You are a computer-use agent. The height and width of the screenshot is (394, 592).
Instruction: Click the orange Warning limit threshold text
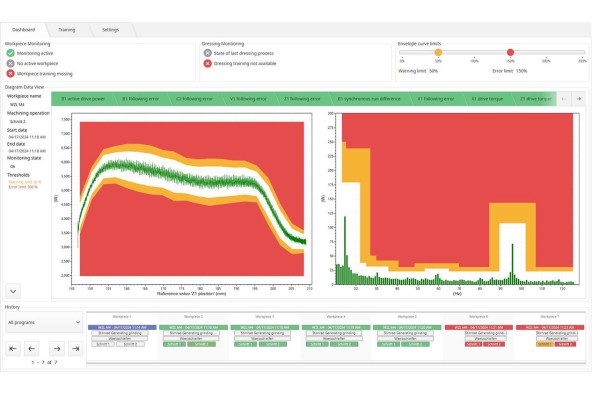(25, 182)
